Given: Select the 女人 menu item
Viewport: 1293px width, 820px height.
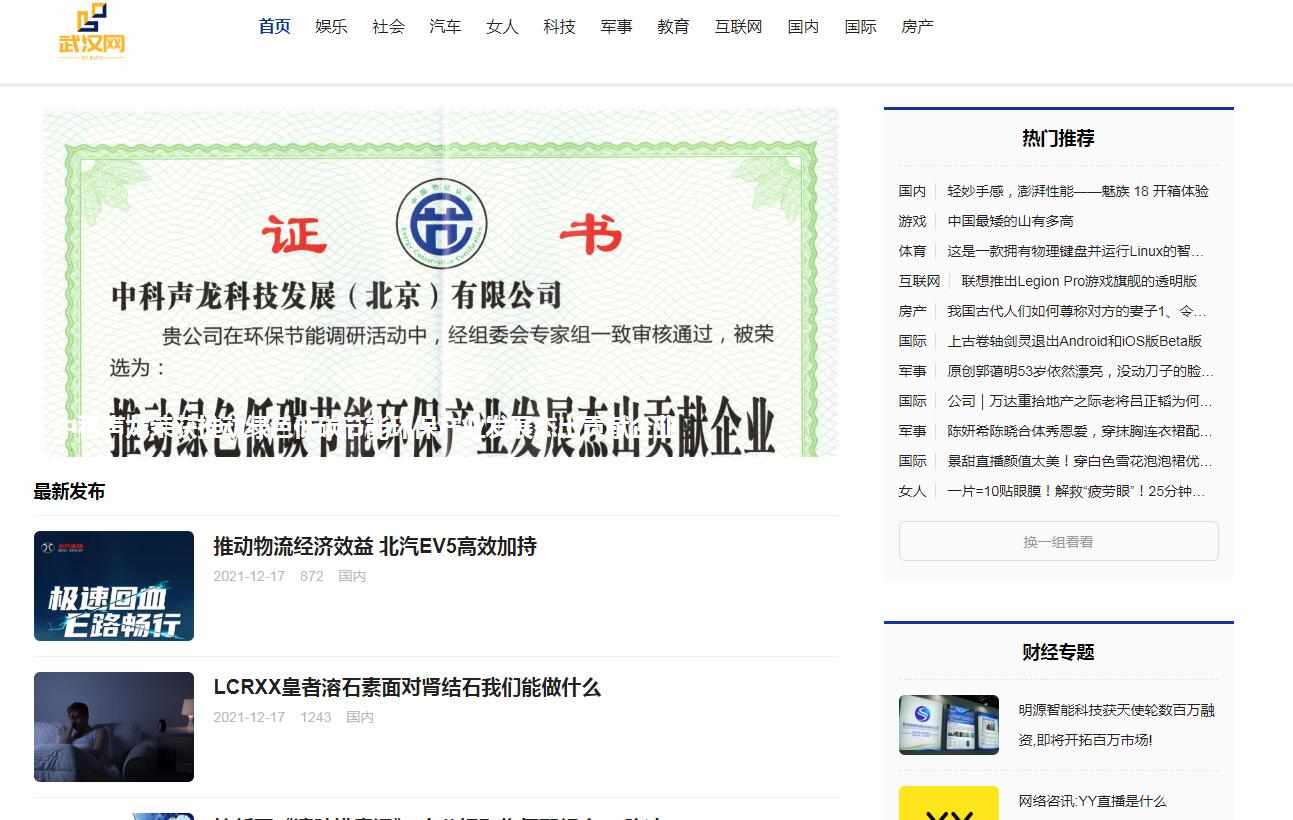Looking at the screenshot, I should [502, 27].
